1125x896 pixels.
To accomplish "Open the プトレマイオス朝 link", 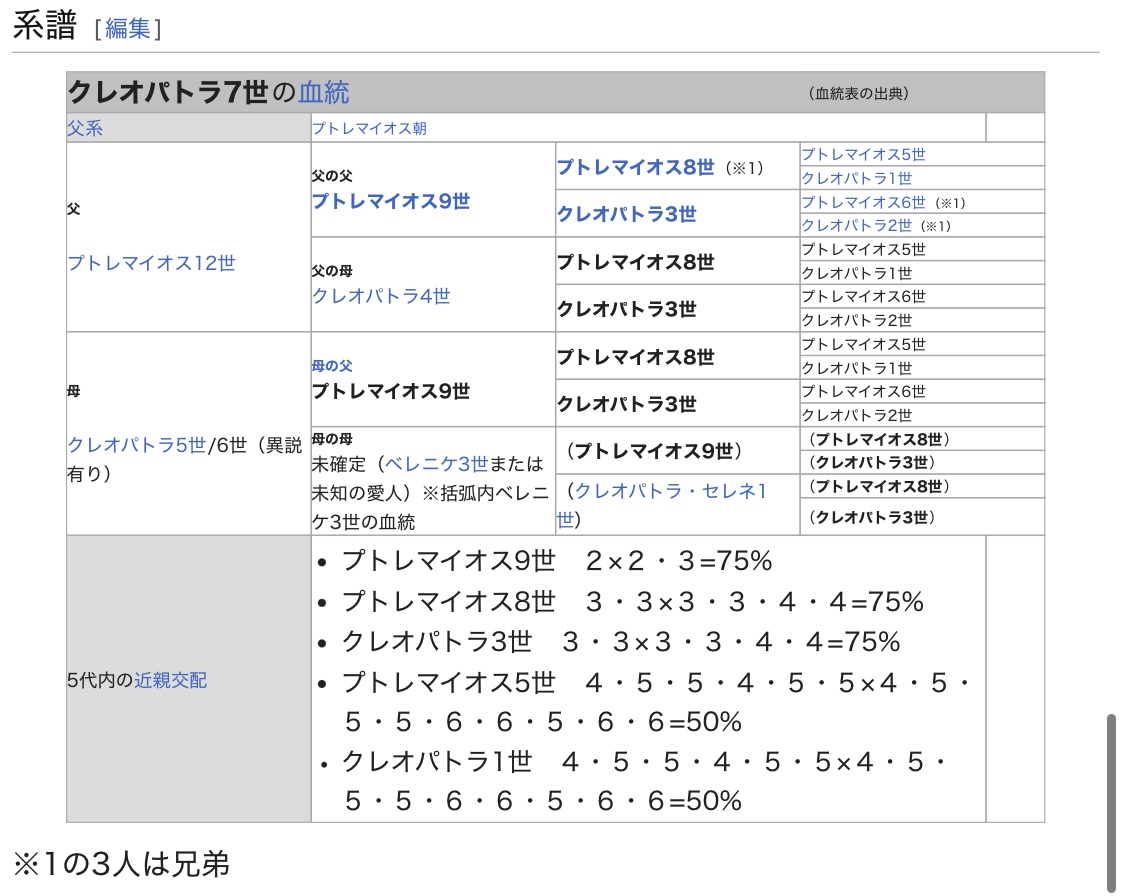I will click(369, 129).
